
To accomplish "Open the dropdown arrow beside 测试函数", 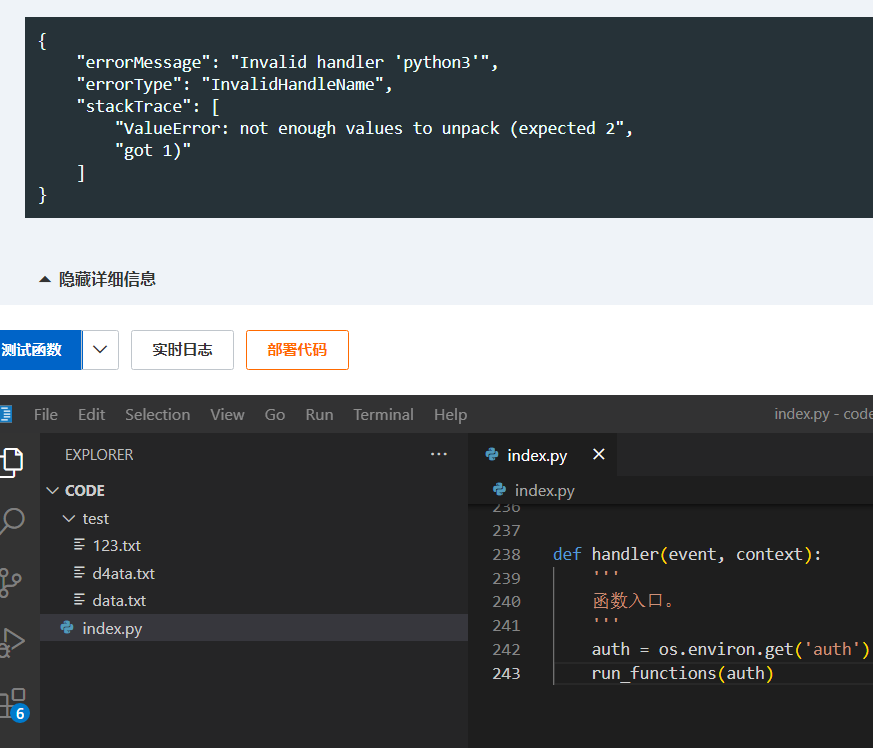I will 100,350.
